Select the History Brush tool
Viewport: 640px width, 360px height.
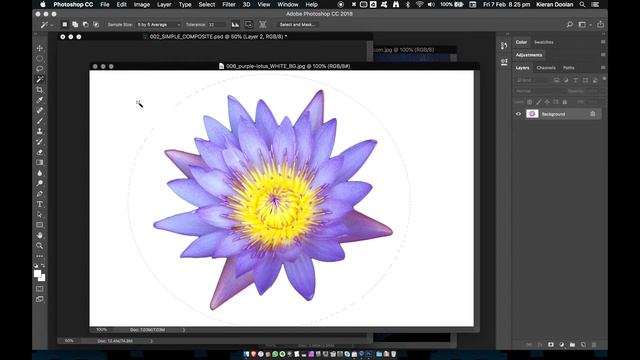pyautogui.click(x=40, y=142)
